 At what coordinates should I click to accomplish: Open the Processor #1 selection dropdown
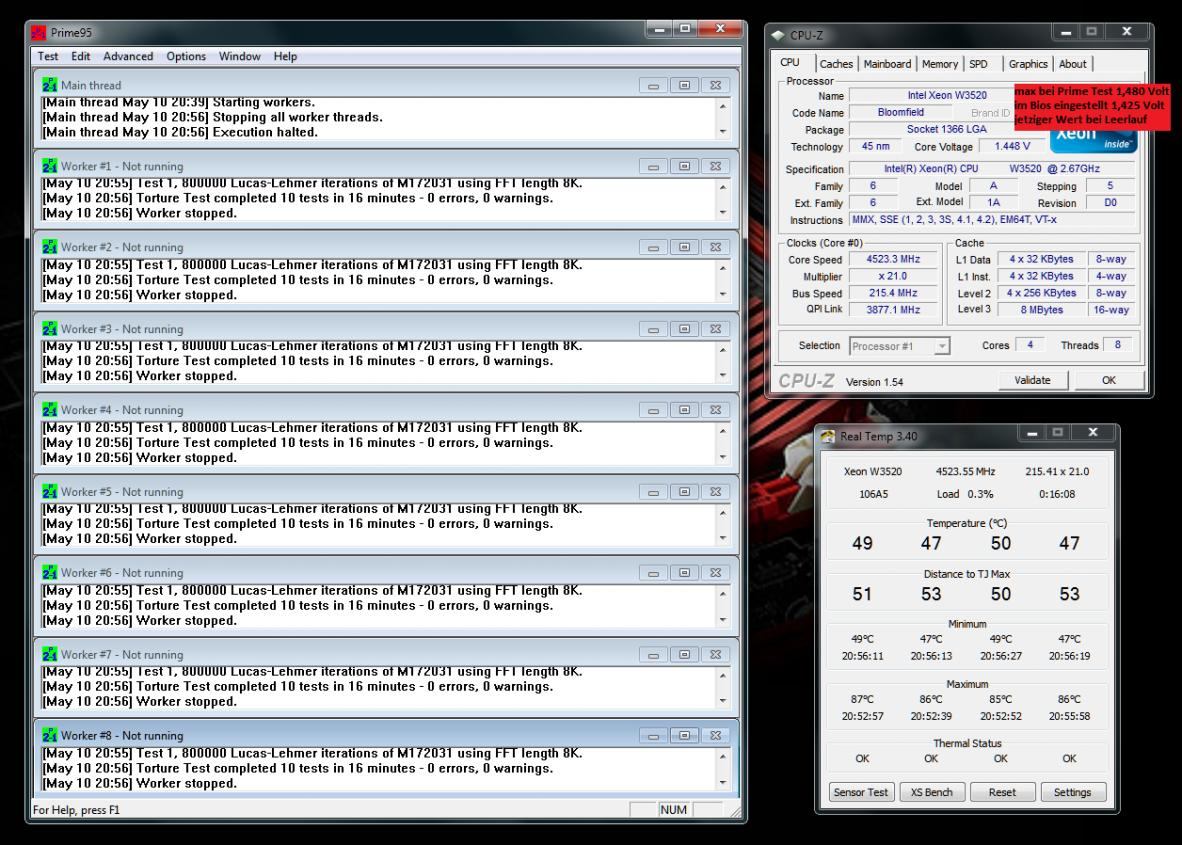click(x=899, y=346)
